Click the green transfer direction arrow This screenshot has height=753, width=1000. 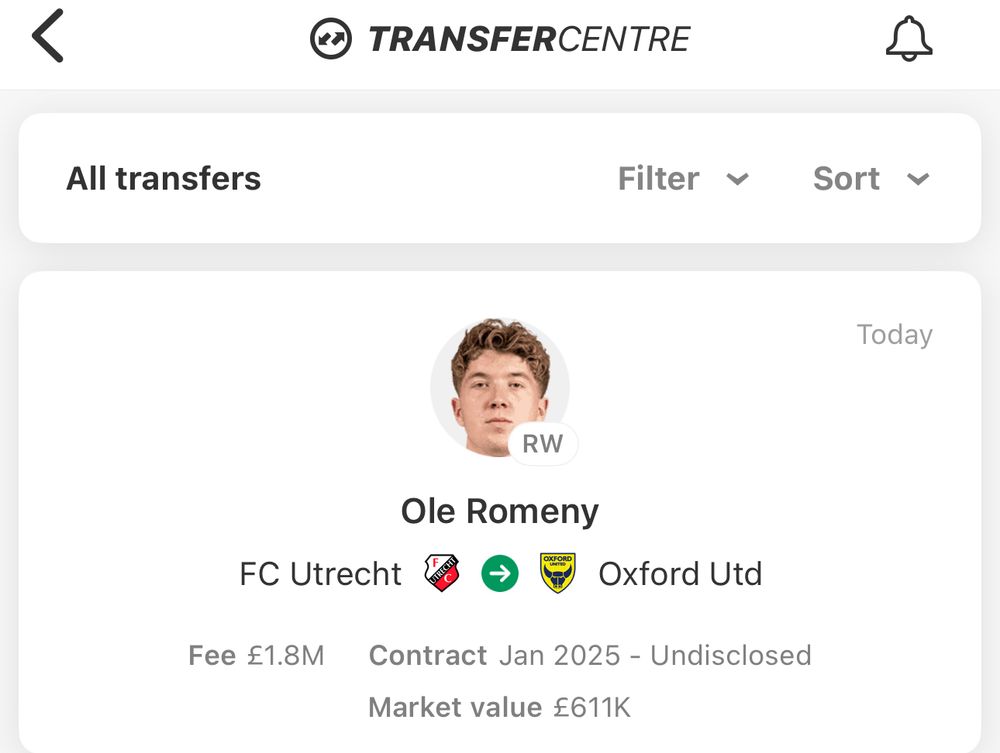(x=500, y=574)
